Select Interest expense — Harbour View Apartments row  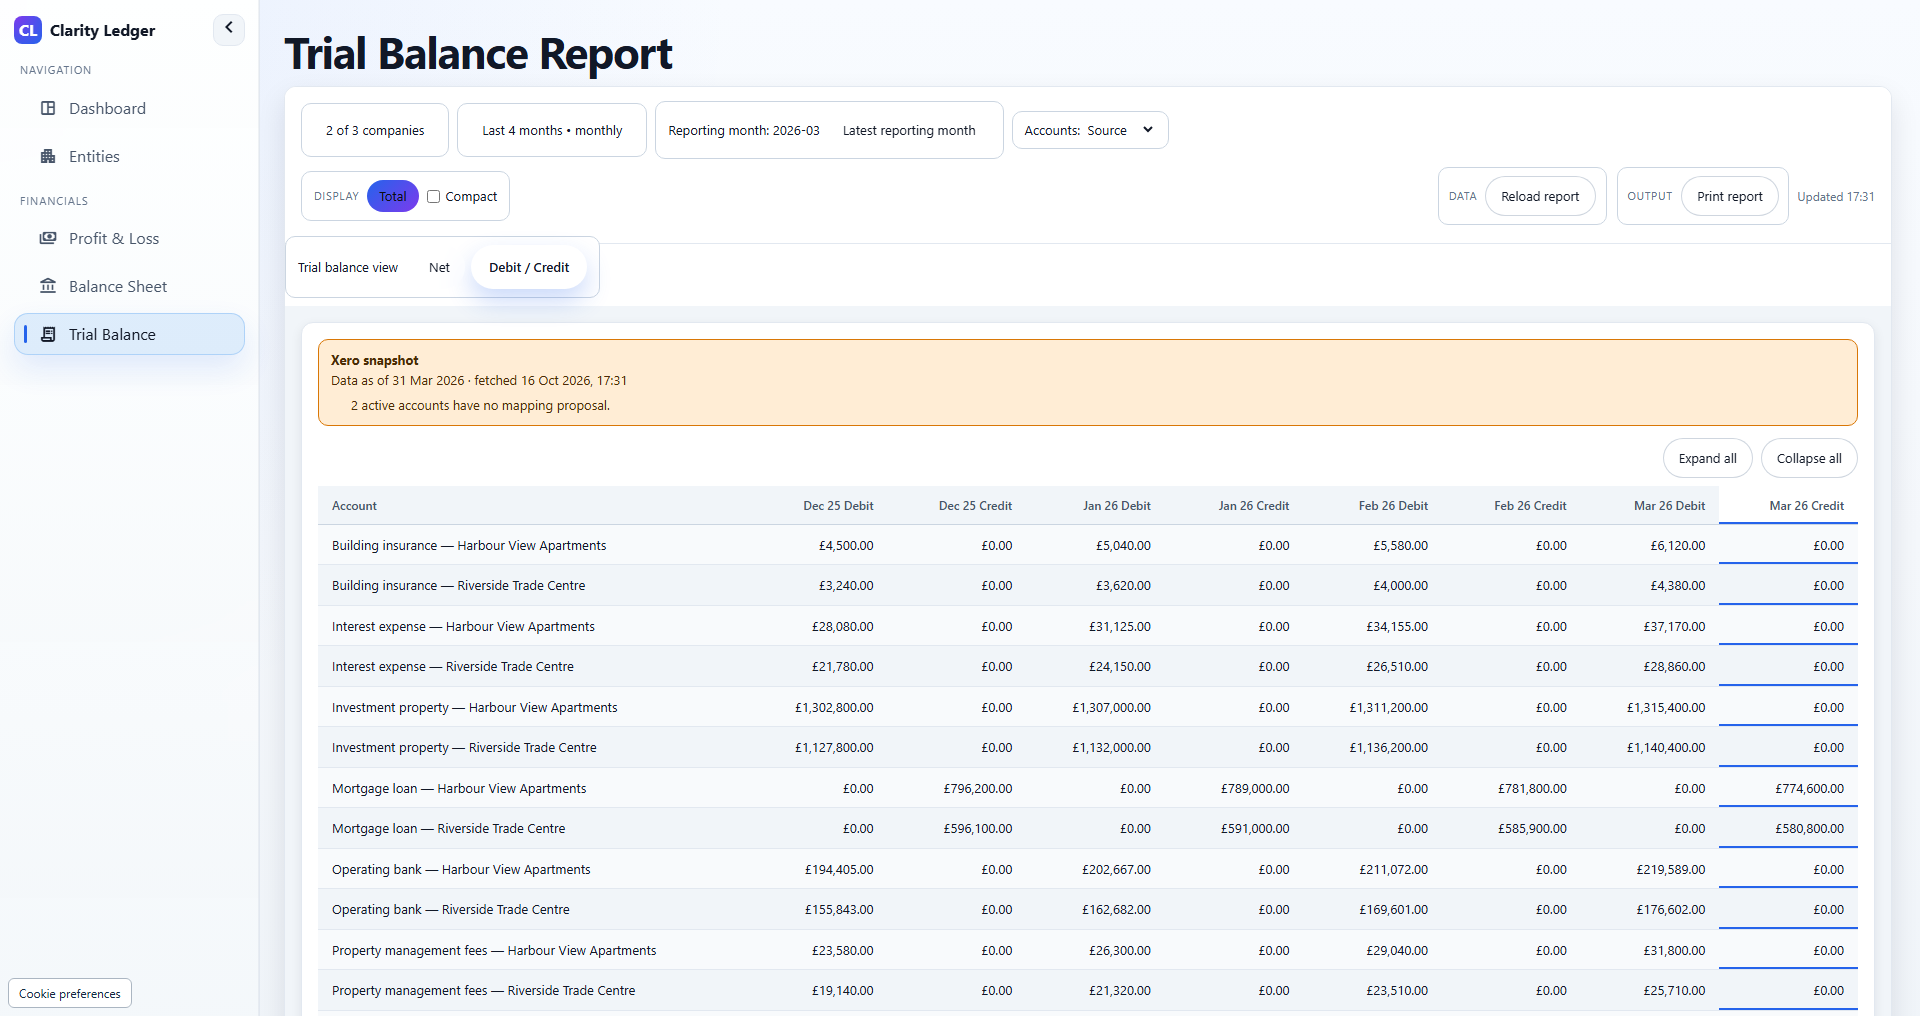[x=1088, y=626]
